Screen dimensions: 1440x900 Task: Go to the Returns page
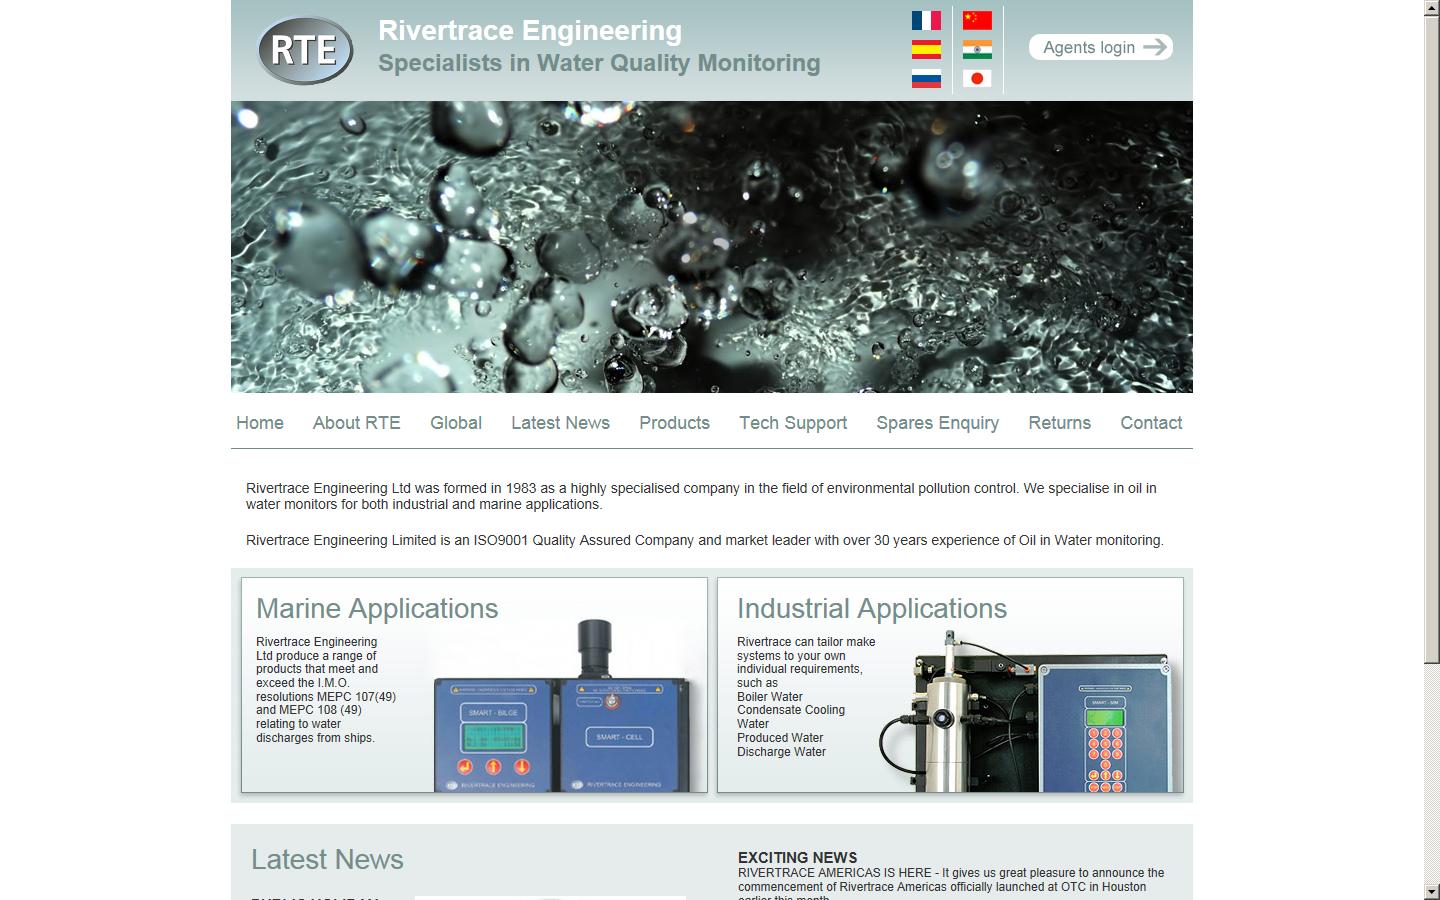pos(1059,423)
